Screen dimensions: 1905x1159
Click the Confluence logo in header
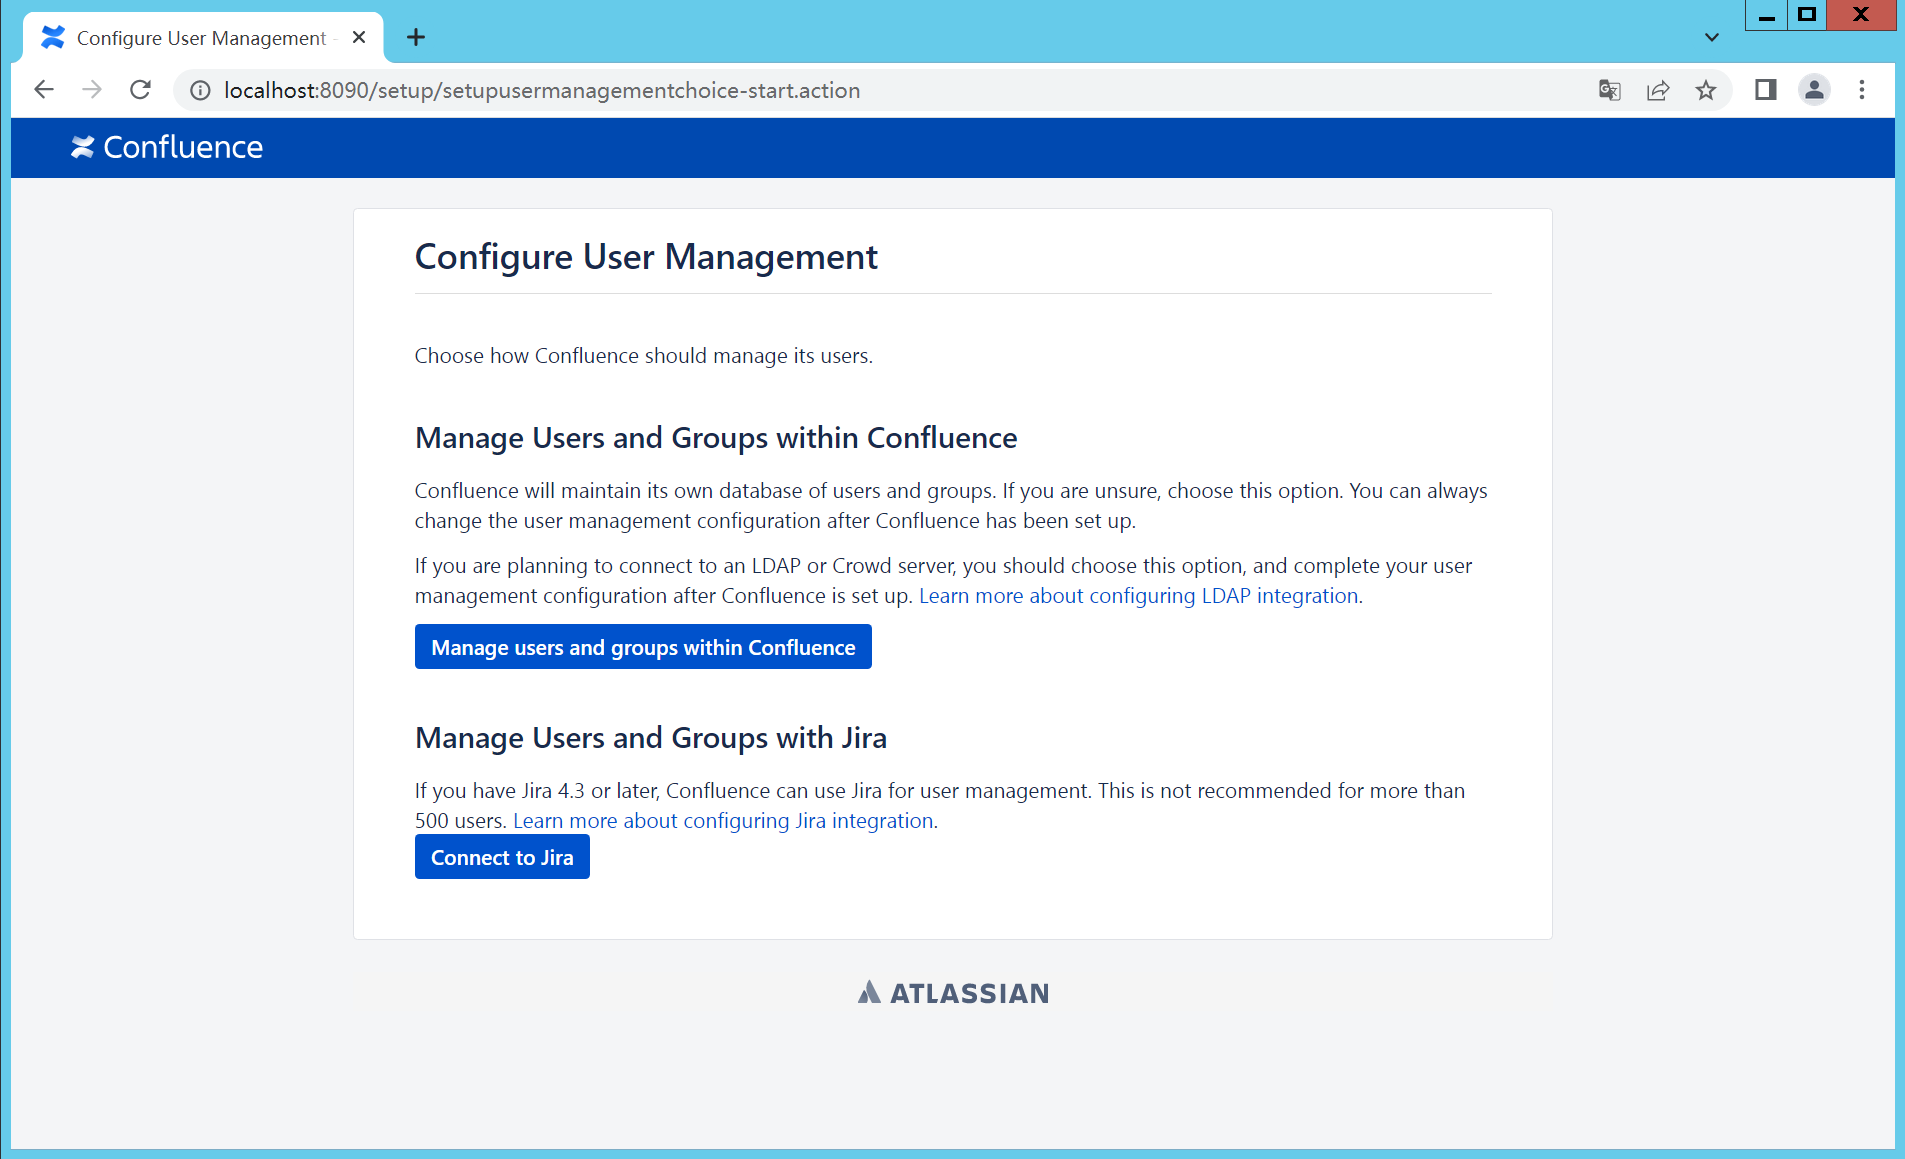click(x=167, y=147)
